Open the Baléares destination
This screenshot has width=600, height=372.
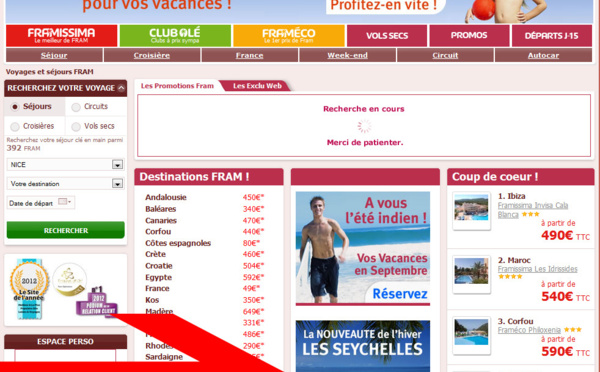coord(160,209)
